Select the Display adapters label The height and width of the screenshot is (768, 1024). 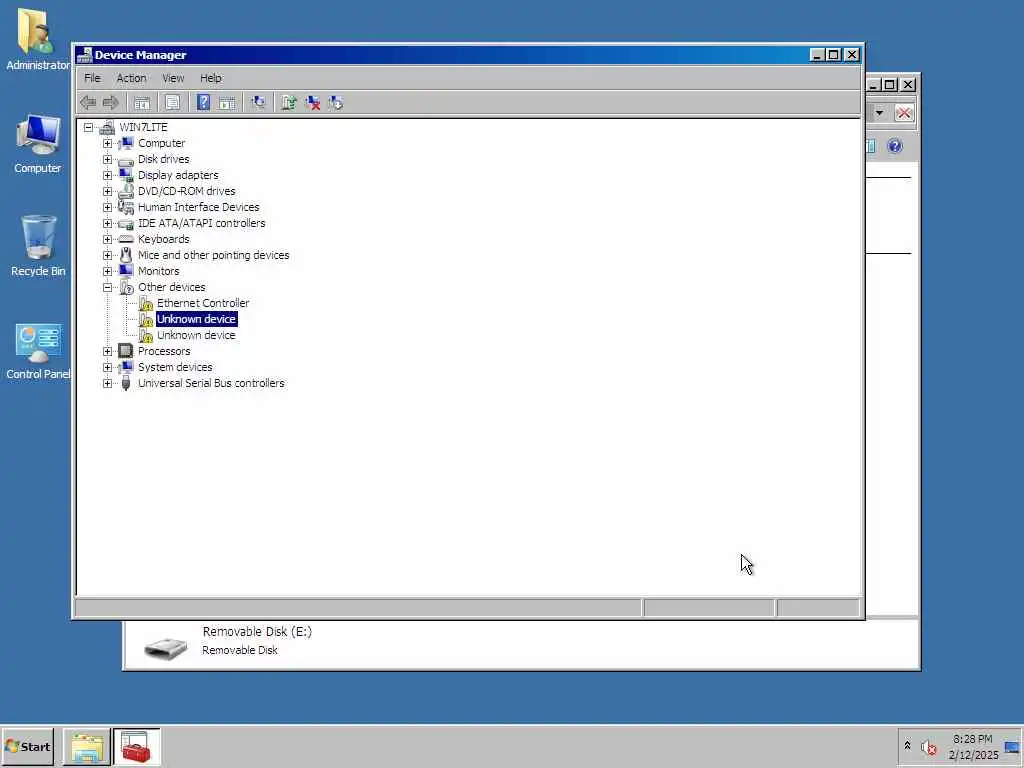coord(178,175)
